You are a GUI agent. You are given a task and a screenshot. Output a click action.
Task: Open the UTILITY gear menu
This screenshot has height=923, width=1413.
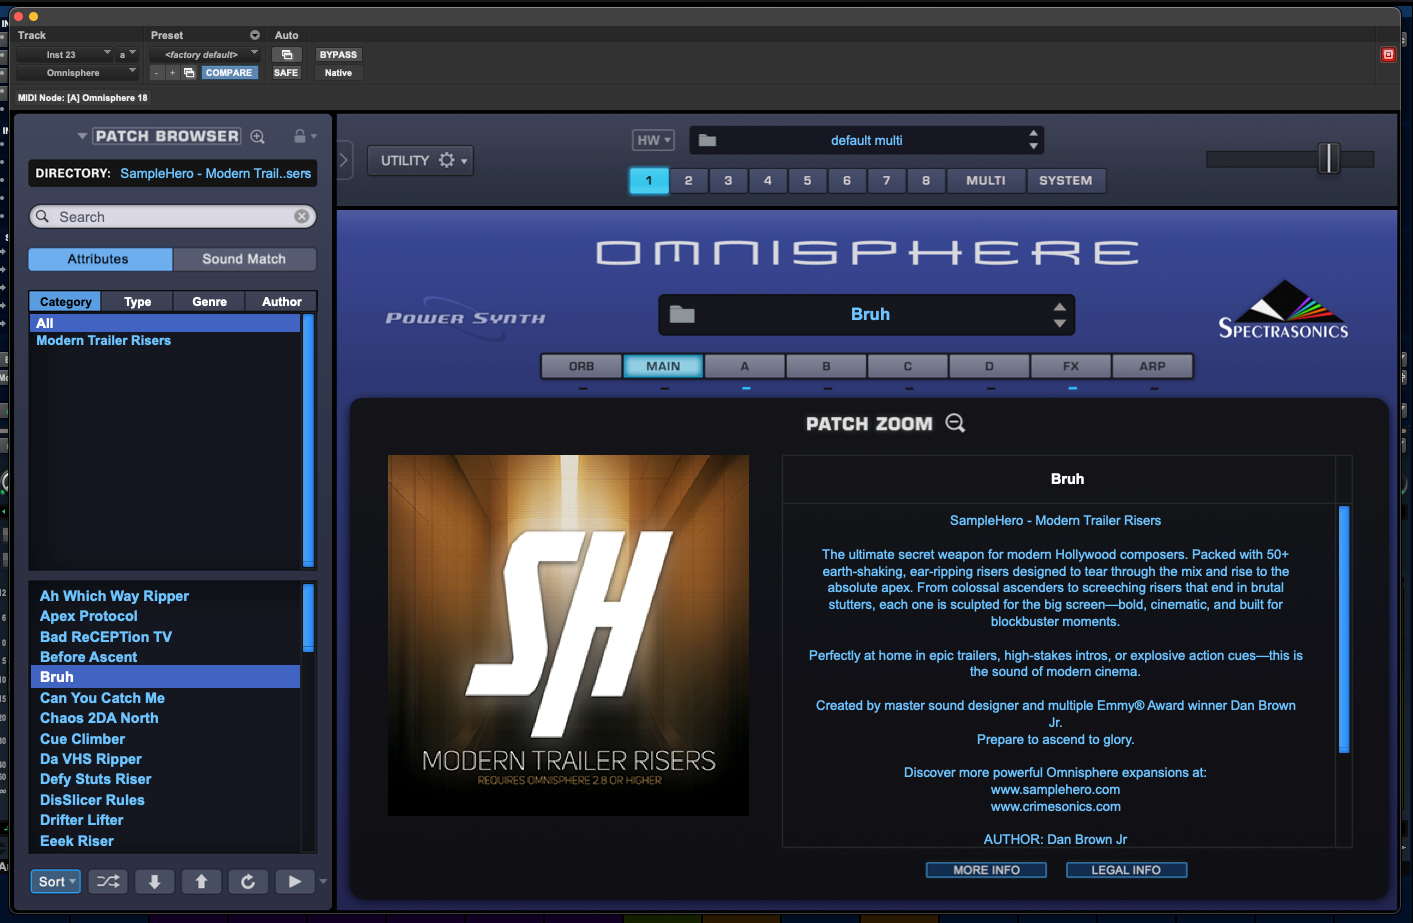tap(421, 160)
